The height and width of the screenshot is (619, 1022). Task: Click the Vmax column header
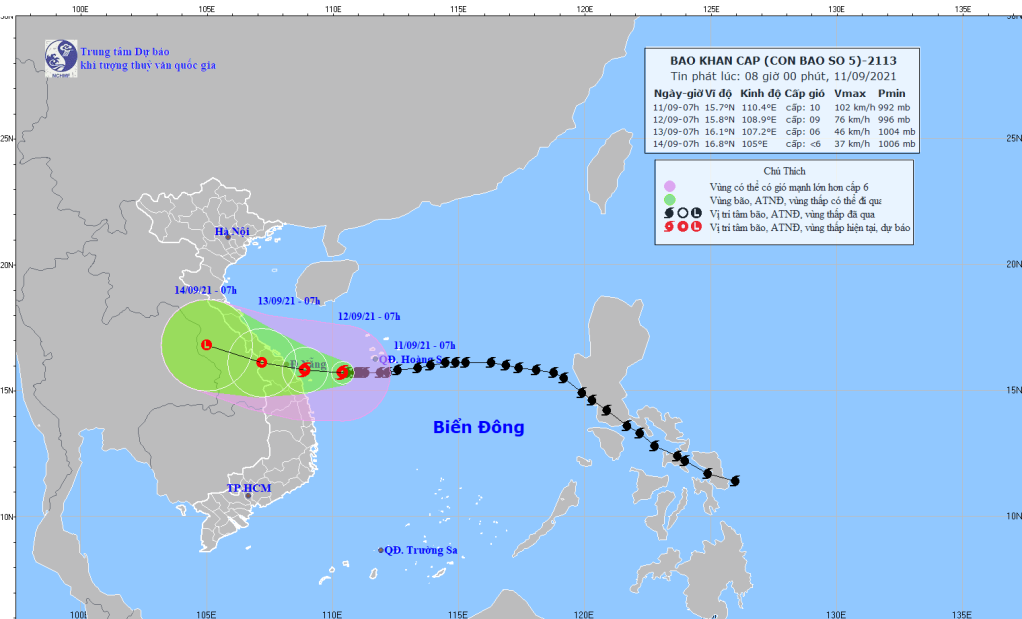[850, 92]
